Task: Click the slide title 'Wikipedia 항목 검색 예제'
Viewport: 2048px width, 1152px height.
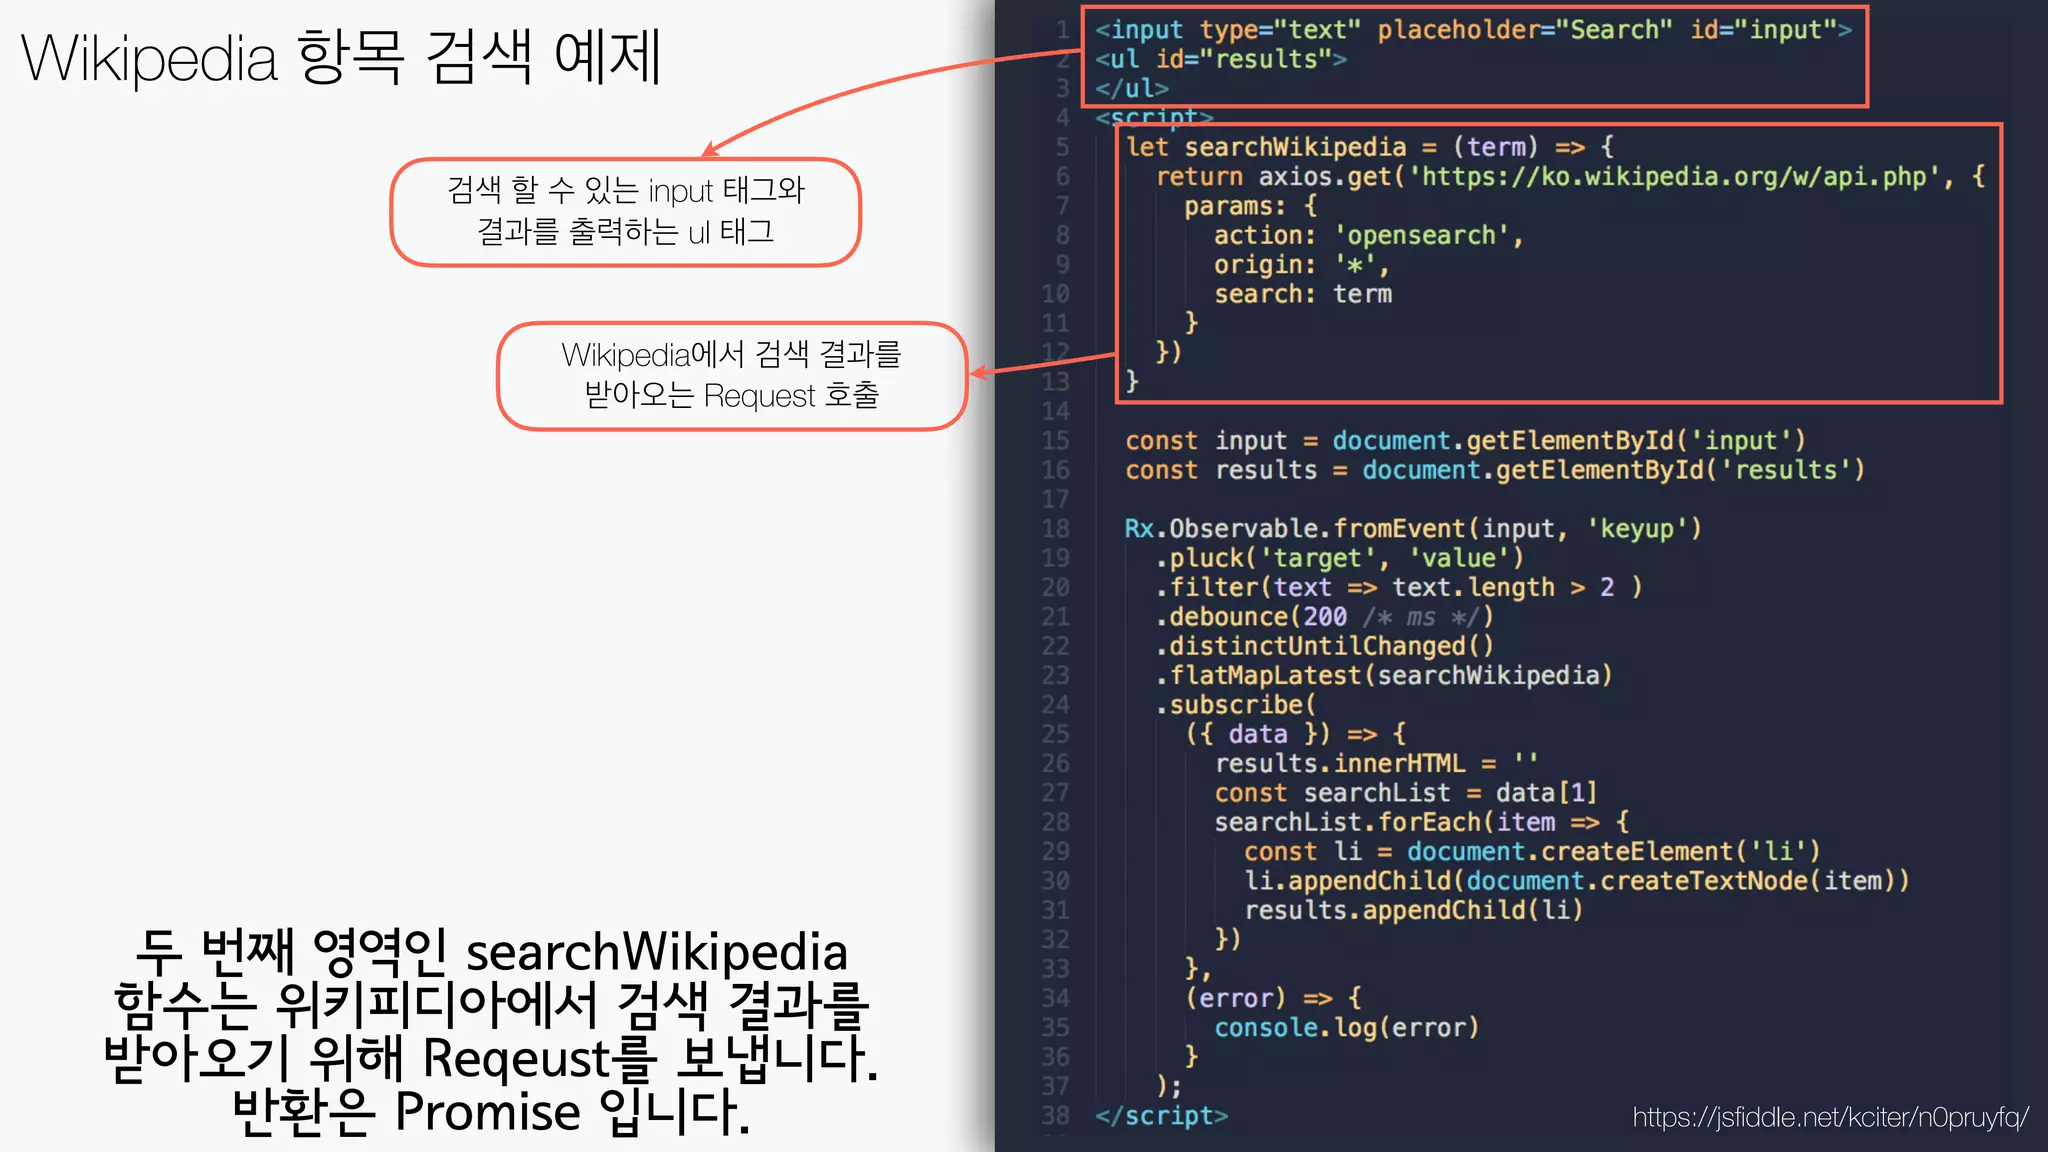Action: coord(341,58)
